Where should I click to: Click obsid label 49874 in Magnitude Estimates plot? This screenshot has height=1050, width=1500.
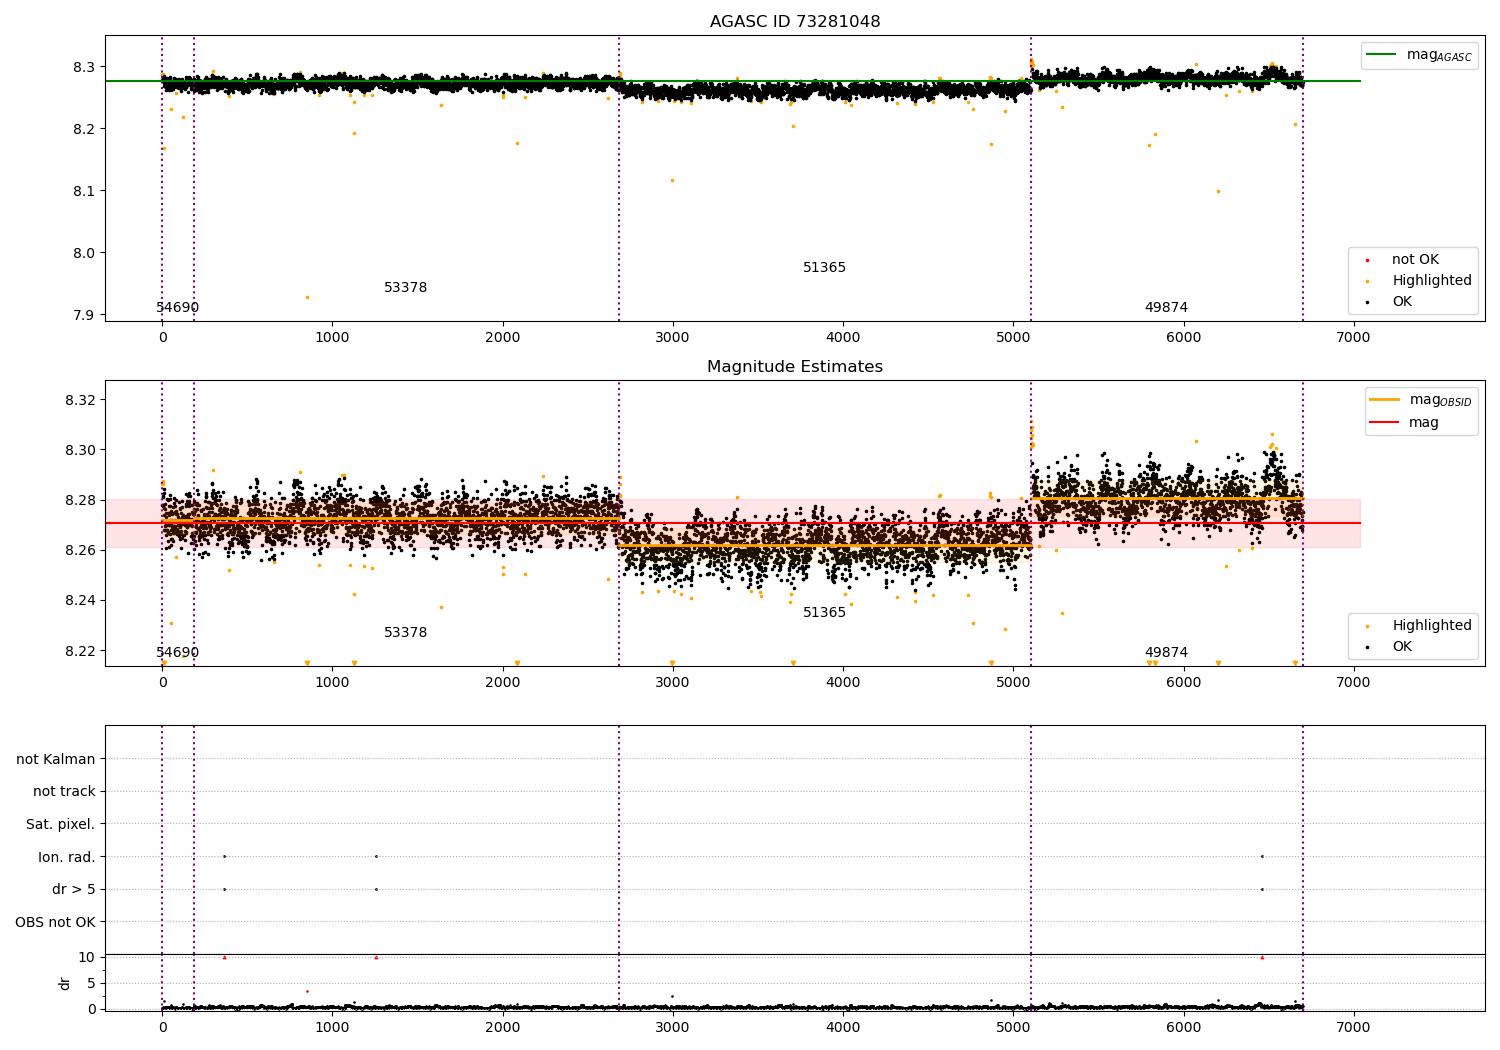point(1167,653)
